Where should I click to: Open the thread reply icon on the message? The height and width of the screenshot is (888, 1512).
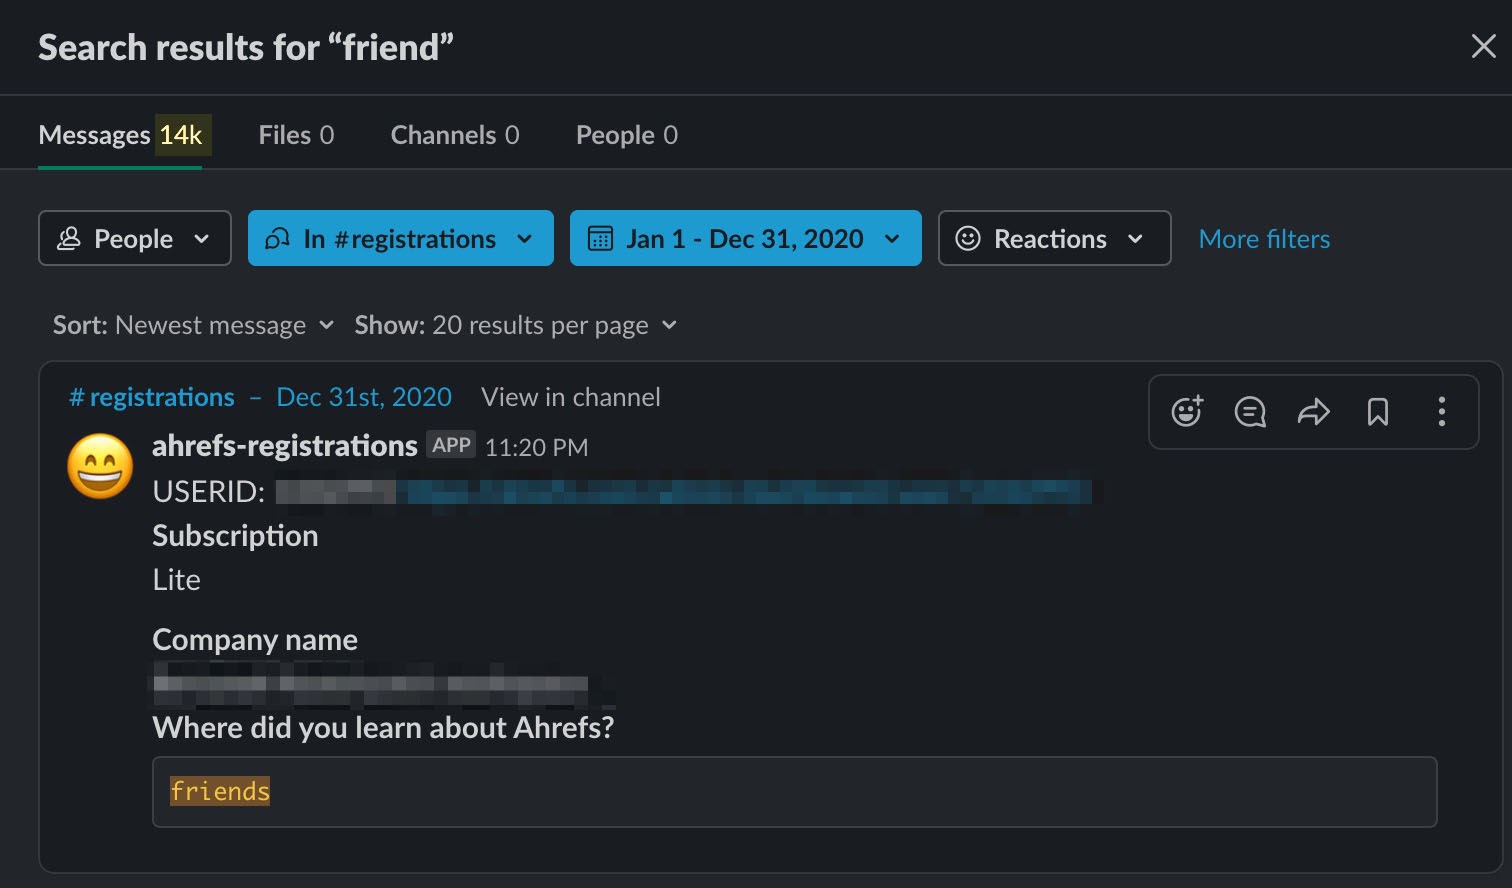tap(1250, 411)
